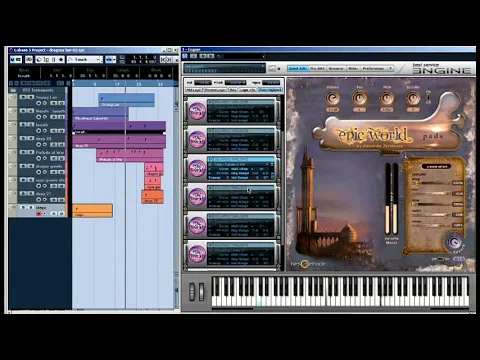Adjust the fourth knob beside Pitch
The height and width of the screenshot is (360, 480).
click(x=413, y=98)
